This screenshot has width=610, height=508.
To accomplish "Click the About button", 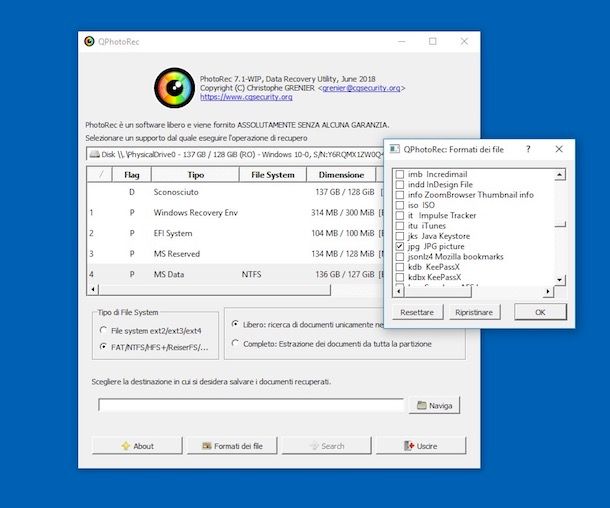I will coord(137,446).
